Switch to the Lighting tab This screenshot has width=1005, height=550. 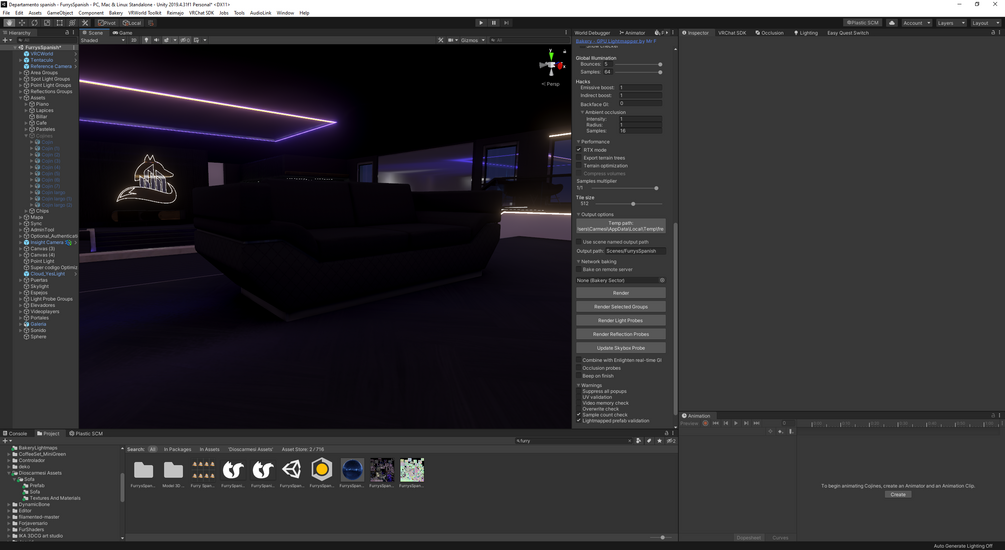click(x=806, y=33)
